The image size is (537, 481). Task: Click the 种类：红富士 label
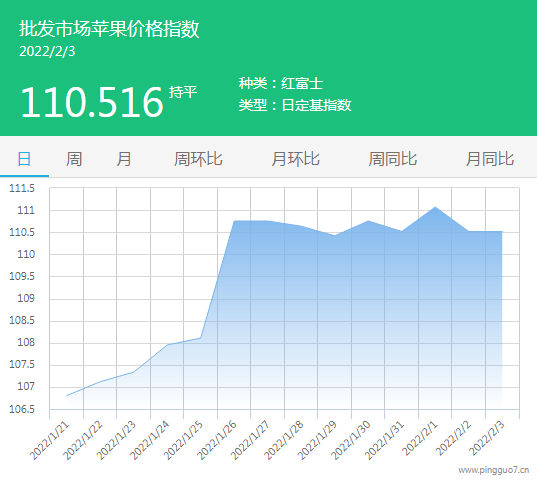pyautogui.click(x=281, y=83)
